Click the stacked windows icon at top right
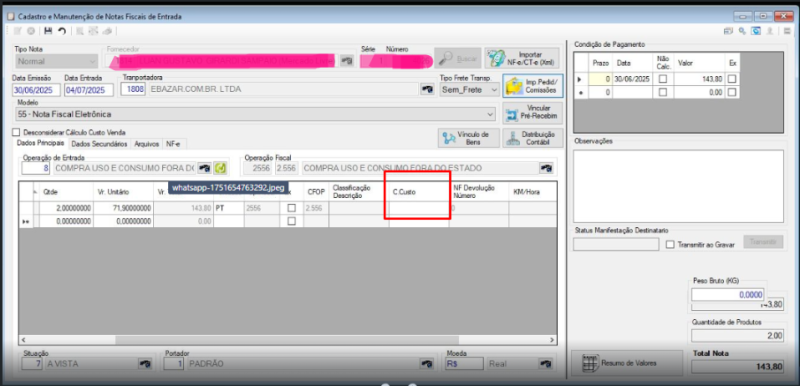 (728, 31)
